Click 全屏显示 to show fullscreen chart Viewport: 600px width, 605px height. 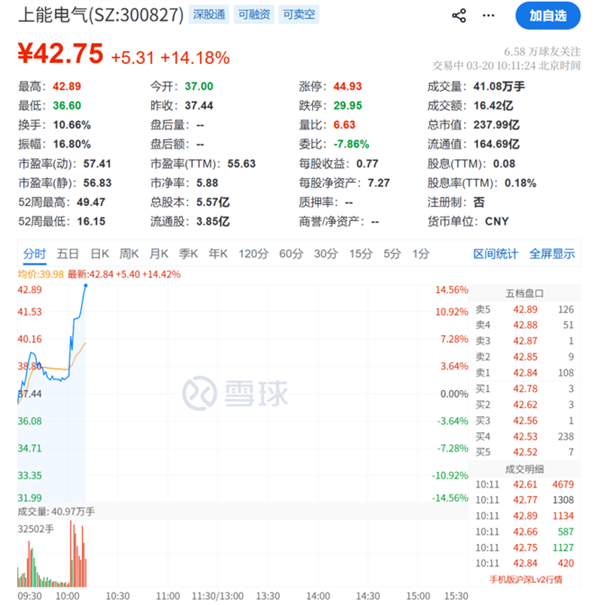(552, 254)
